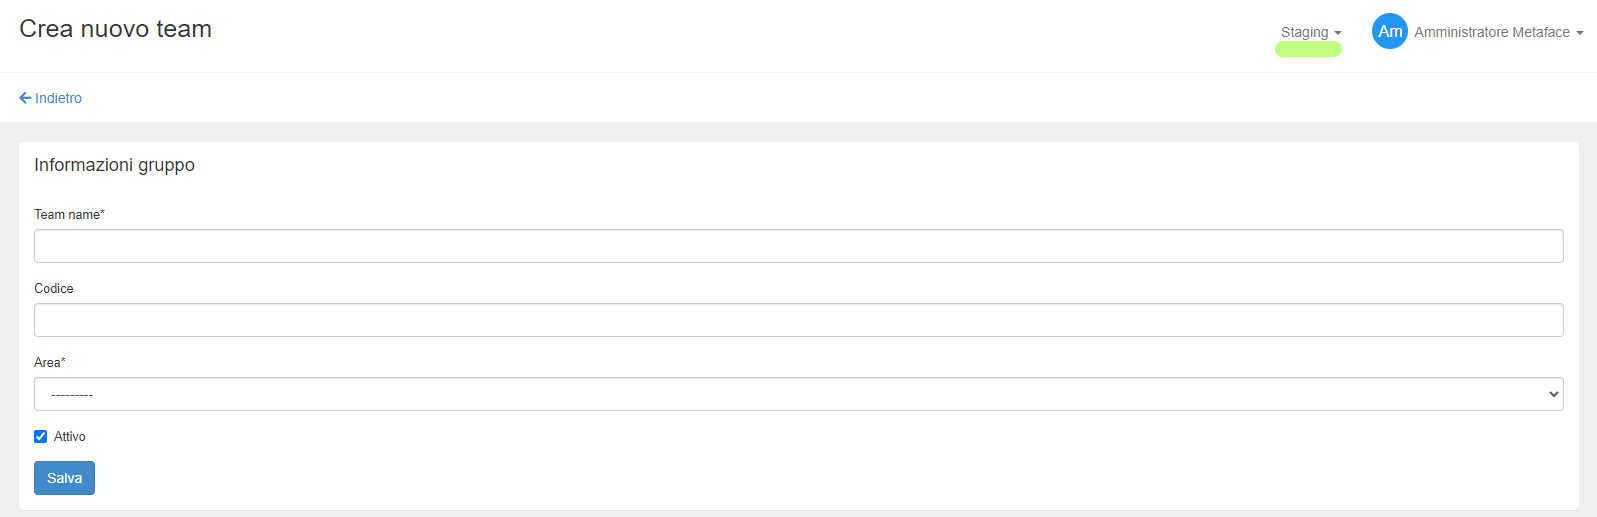The image size is (1597, 517).
Task: Open the Area select dropdown
Action: click(x=798, y=394)
